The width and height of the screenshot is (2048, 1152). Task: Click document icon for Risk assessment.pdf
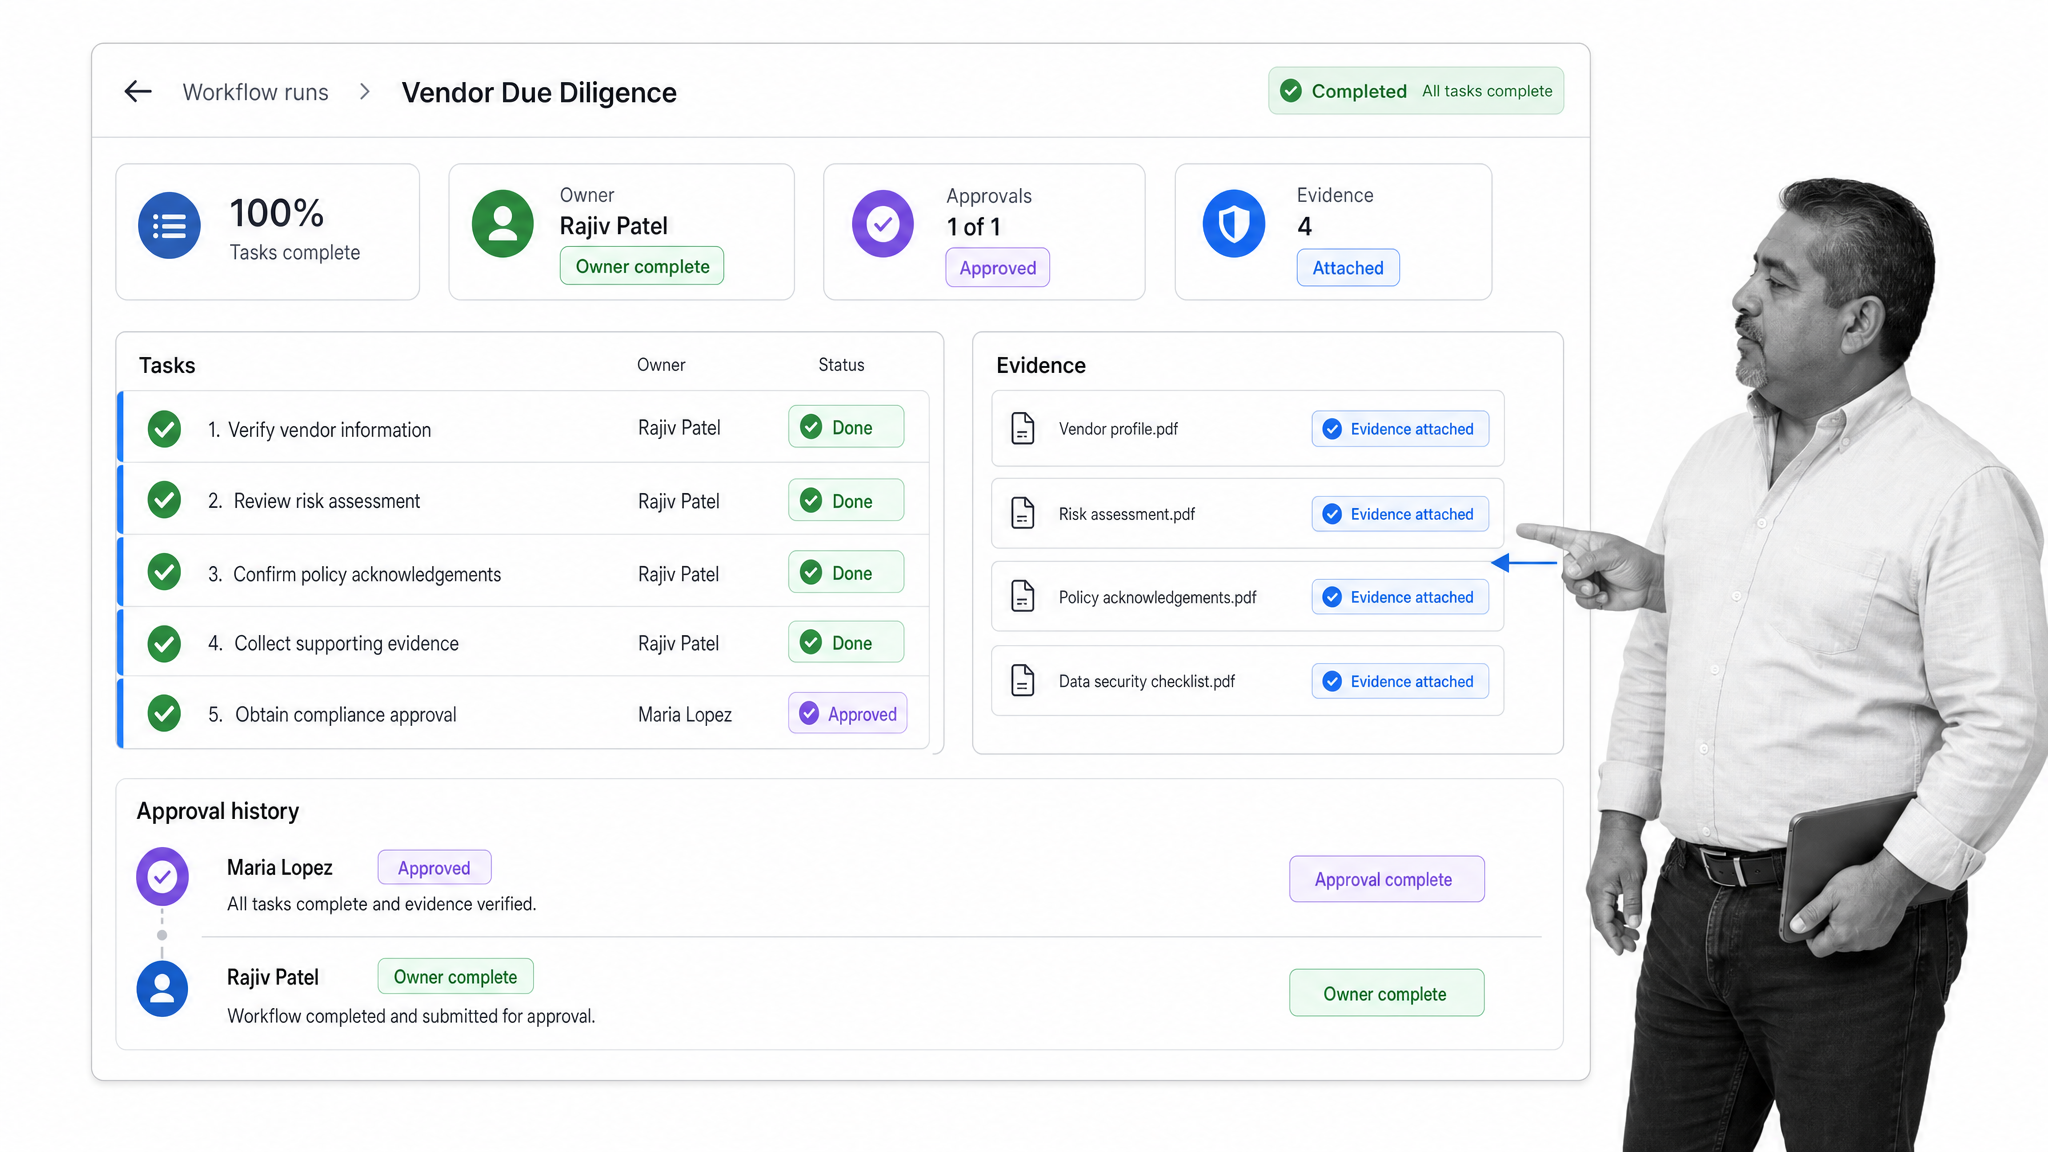(x=1023, y=513)
